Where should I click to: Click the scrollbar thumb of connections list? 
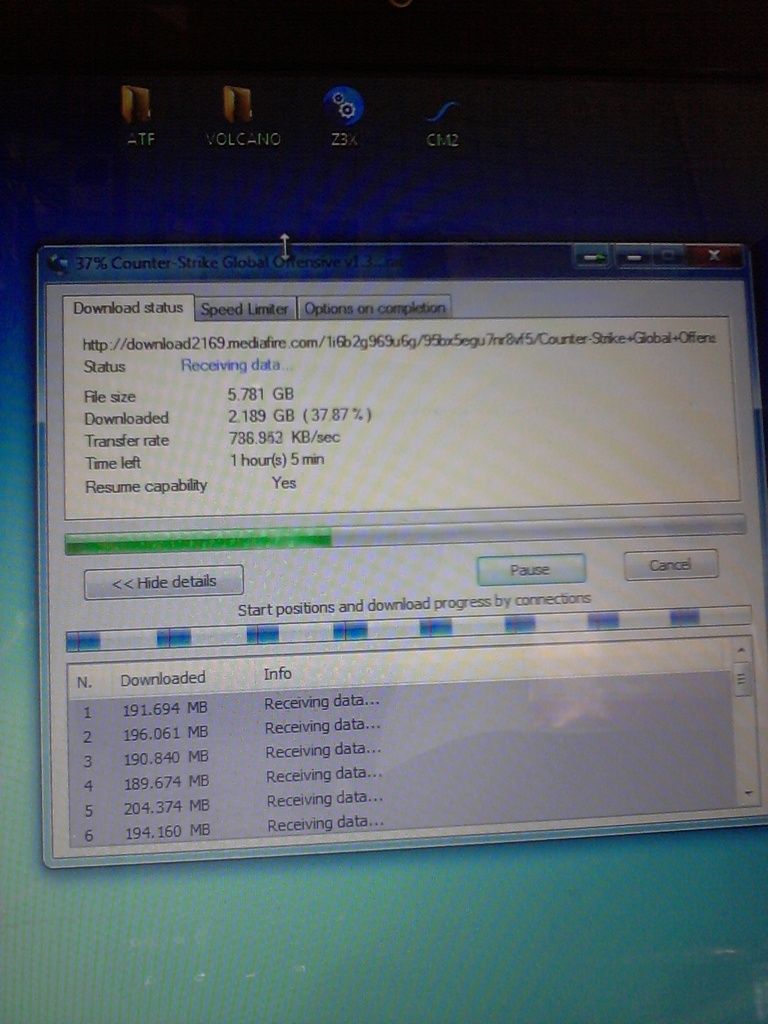742,679
